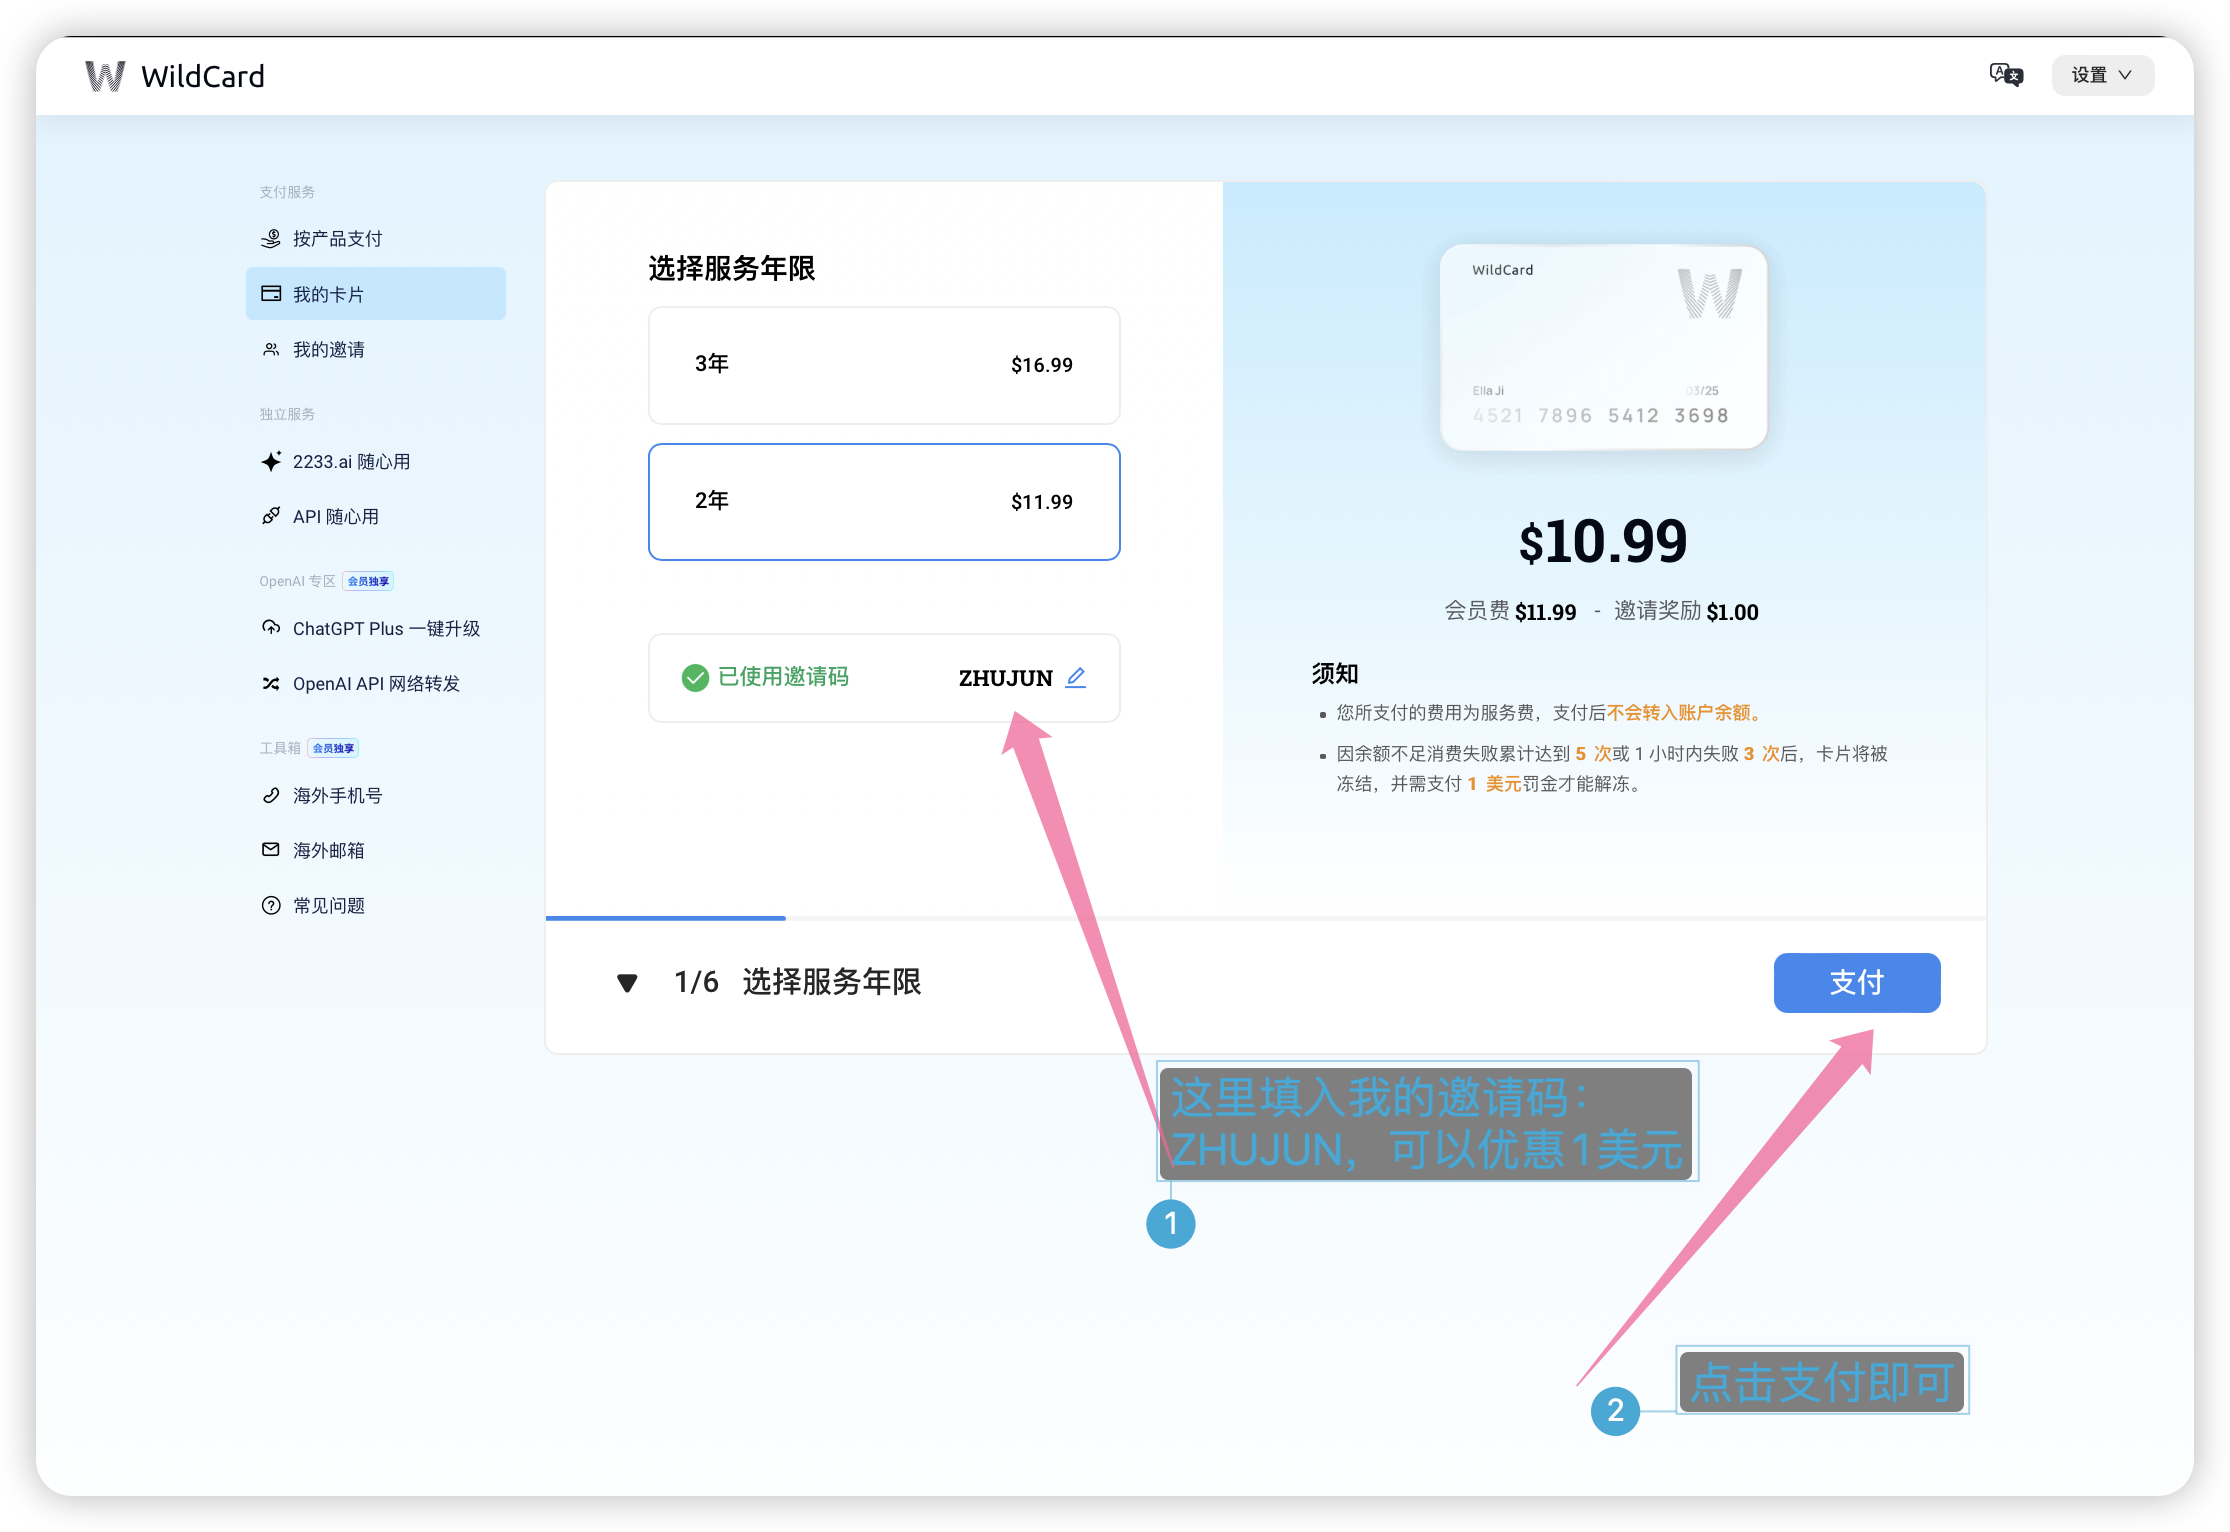Viewport: 2230px width, 1532px height.
Task: Open 2233.ai 随心用 service
Action: [x=376, y=461]
